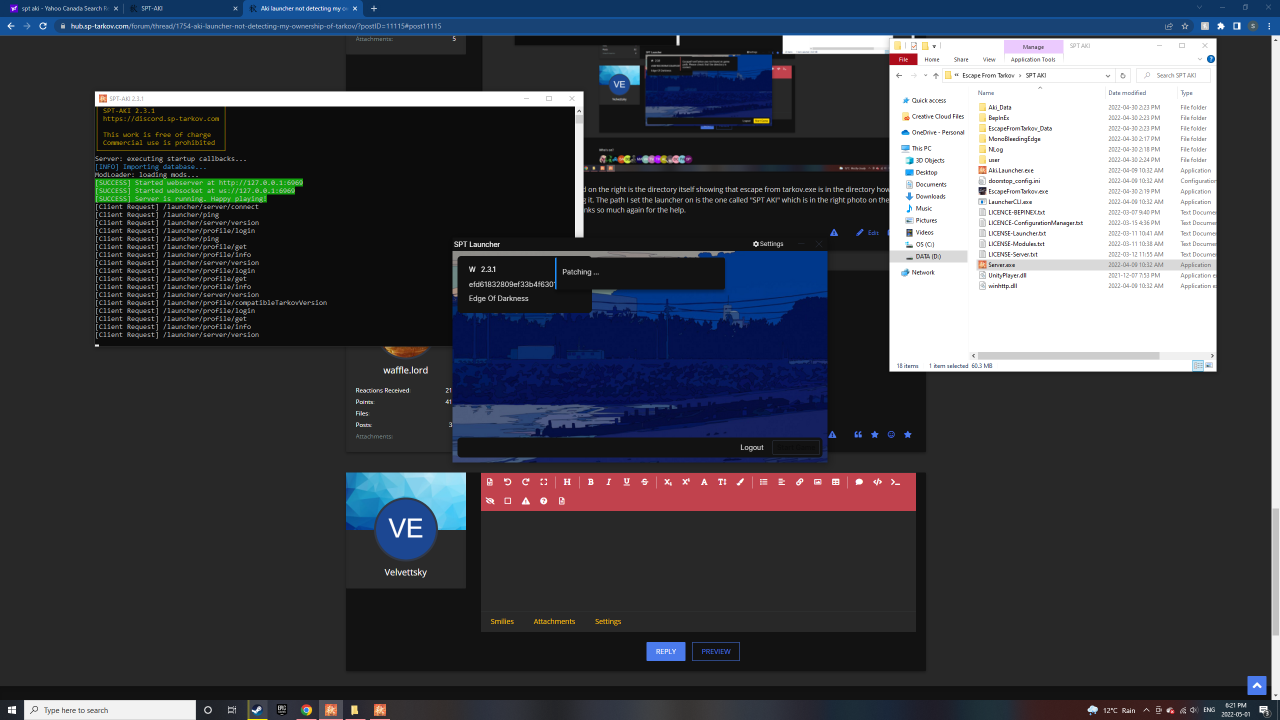Open Settings in the SPT Launcher
Viewport: 1280px width, 720px height.
[x=768, y=244]
